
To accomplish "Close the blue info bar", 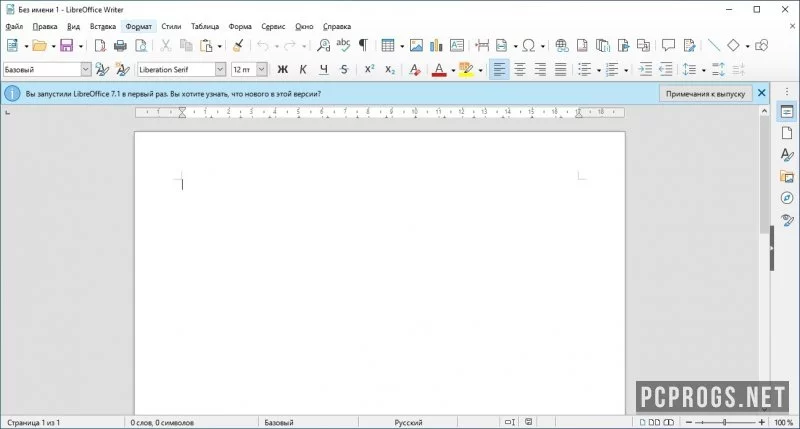I will (762, 93).
